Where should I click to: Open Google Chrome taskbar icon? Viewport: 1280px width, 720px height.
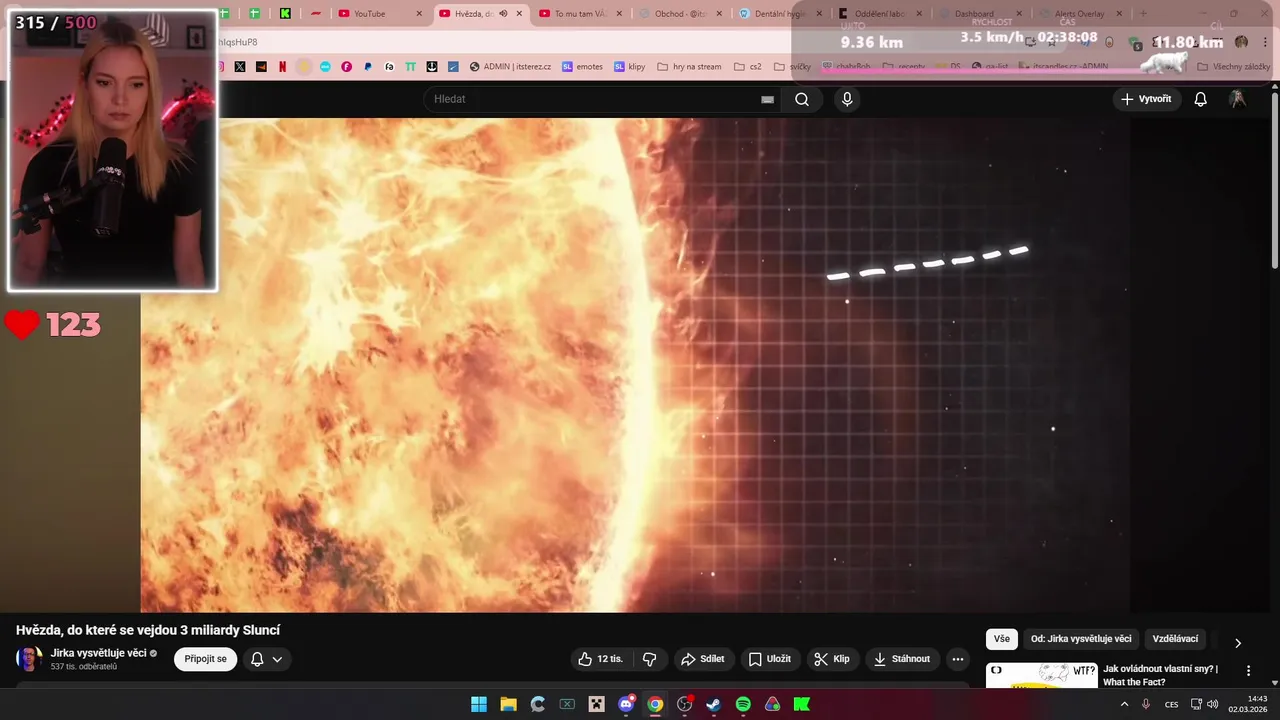click(655, 704)
